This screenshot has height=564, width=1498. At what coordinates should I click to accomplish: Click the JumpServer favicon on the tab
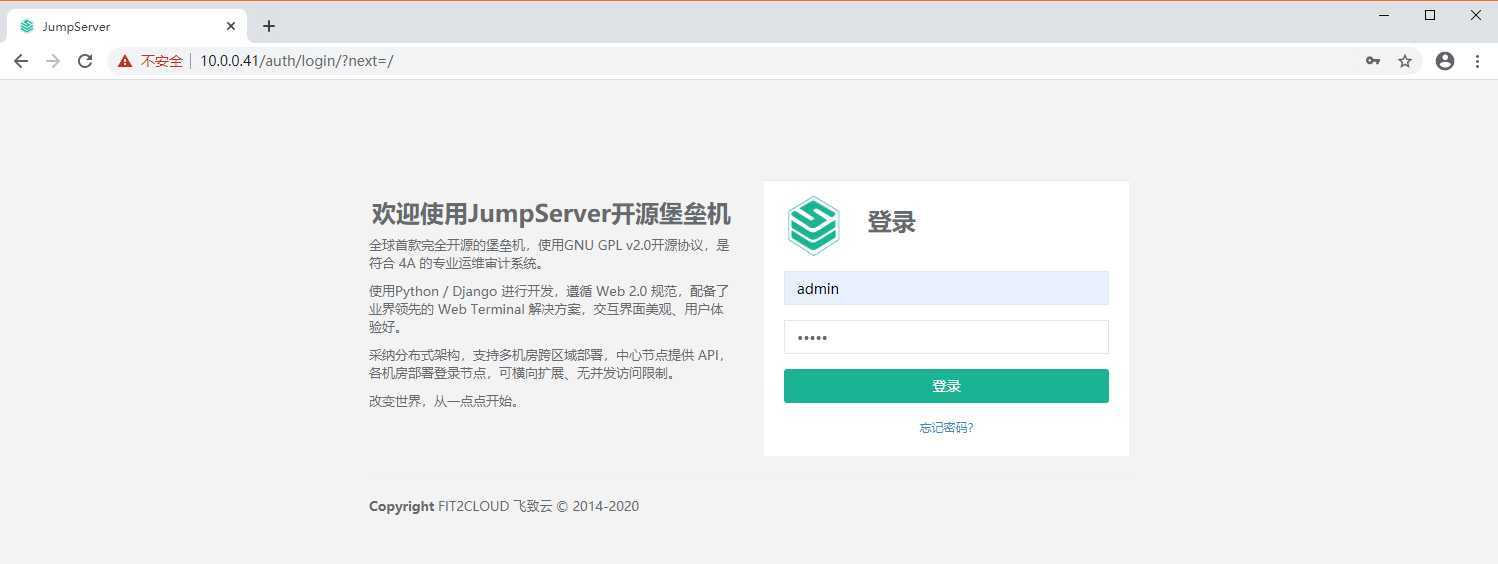pos(27,26)
